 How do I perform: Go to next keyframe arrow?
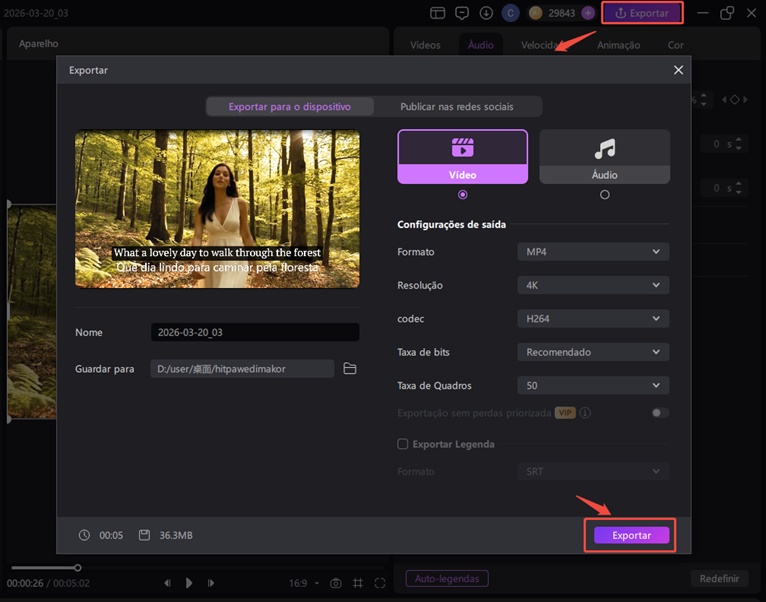(745, 100)
